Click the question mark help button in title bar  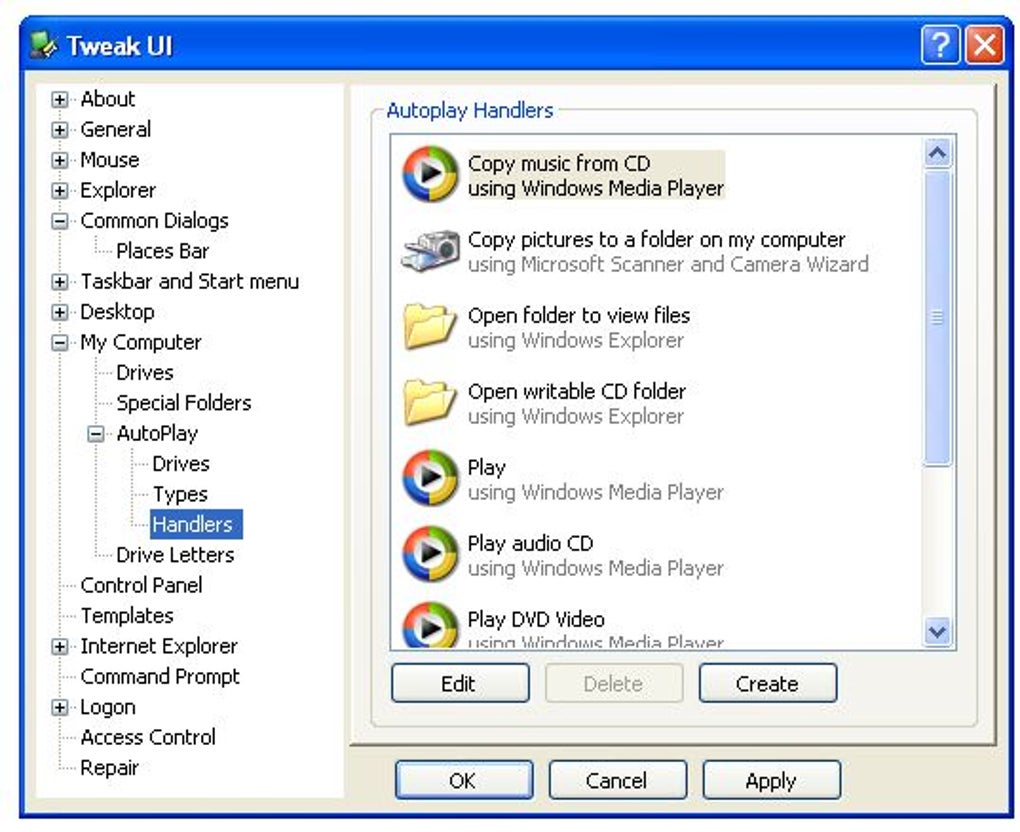(x=940, y=45)
